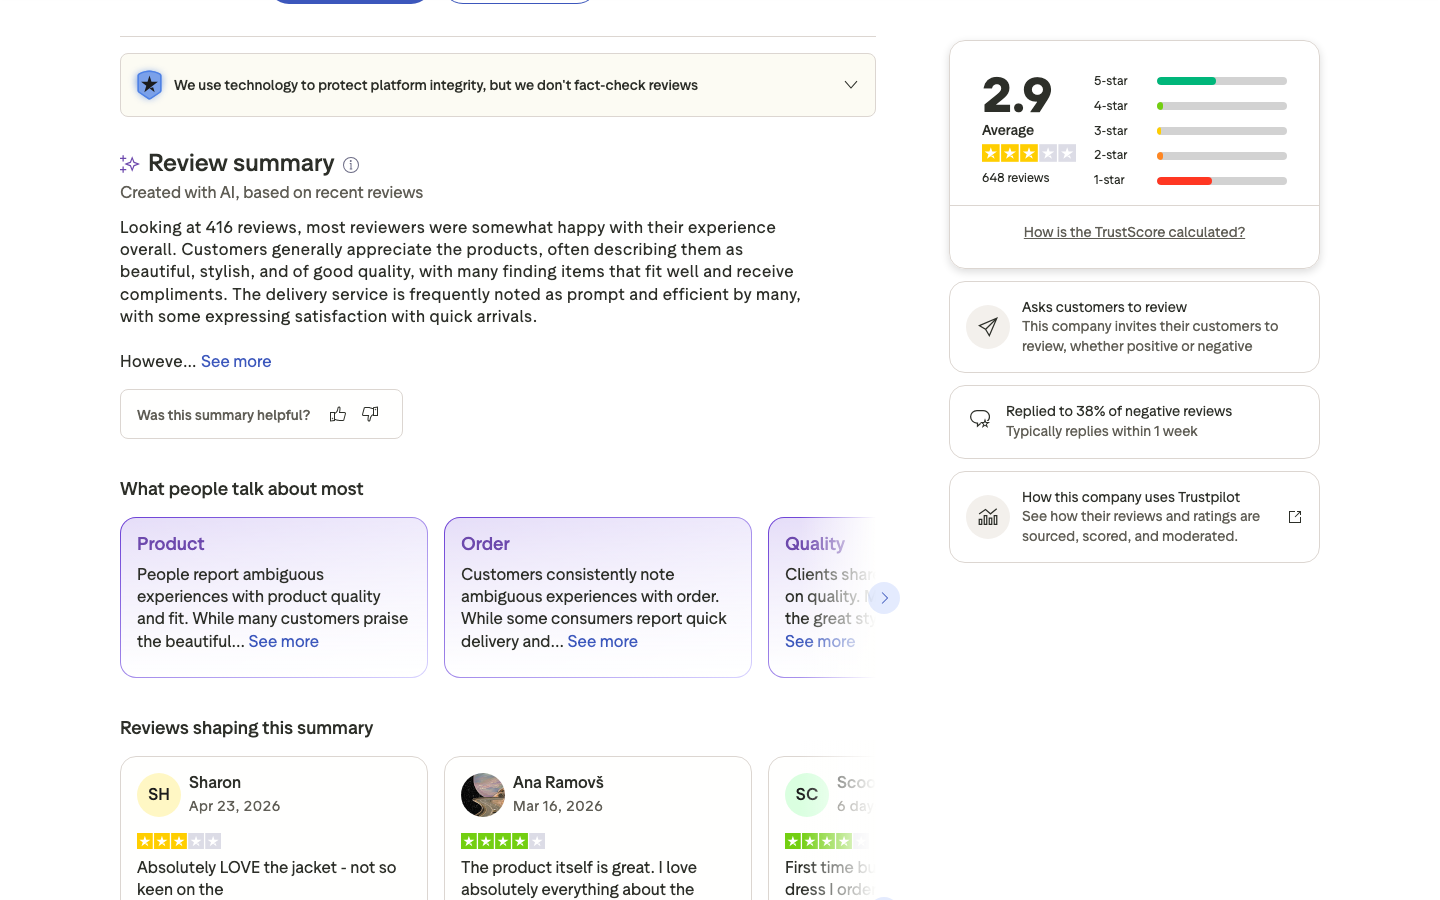
Task: Click Ana Ramovš's profile photo
Action: click(x=483, y=795)
